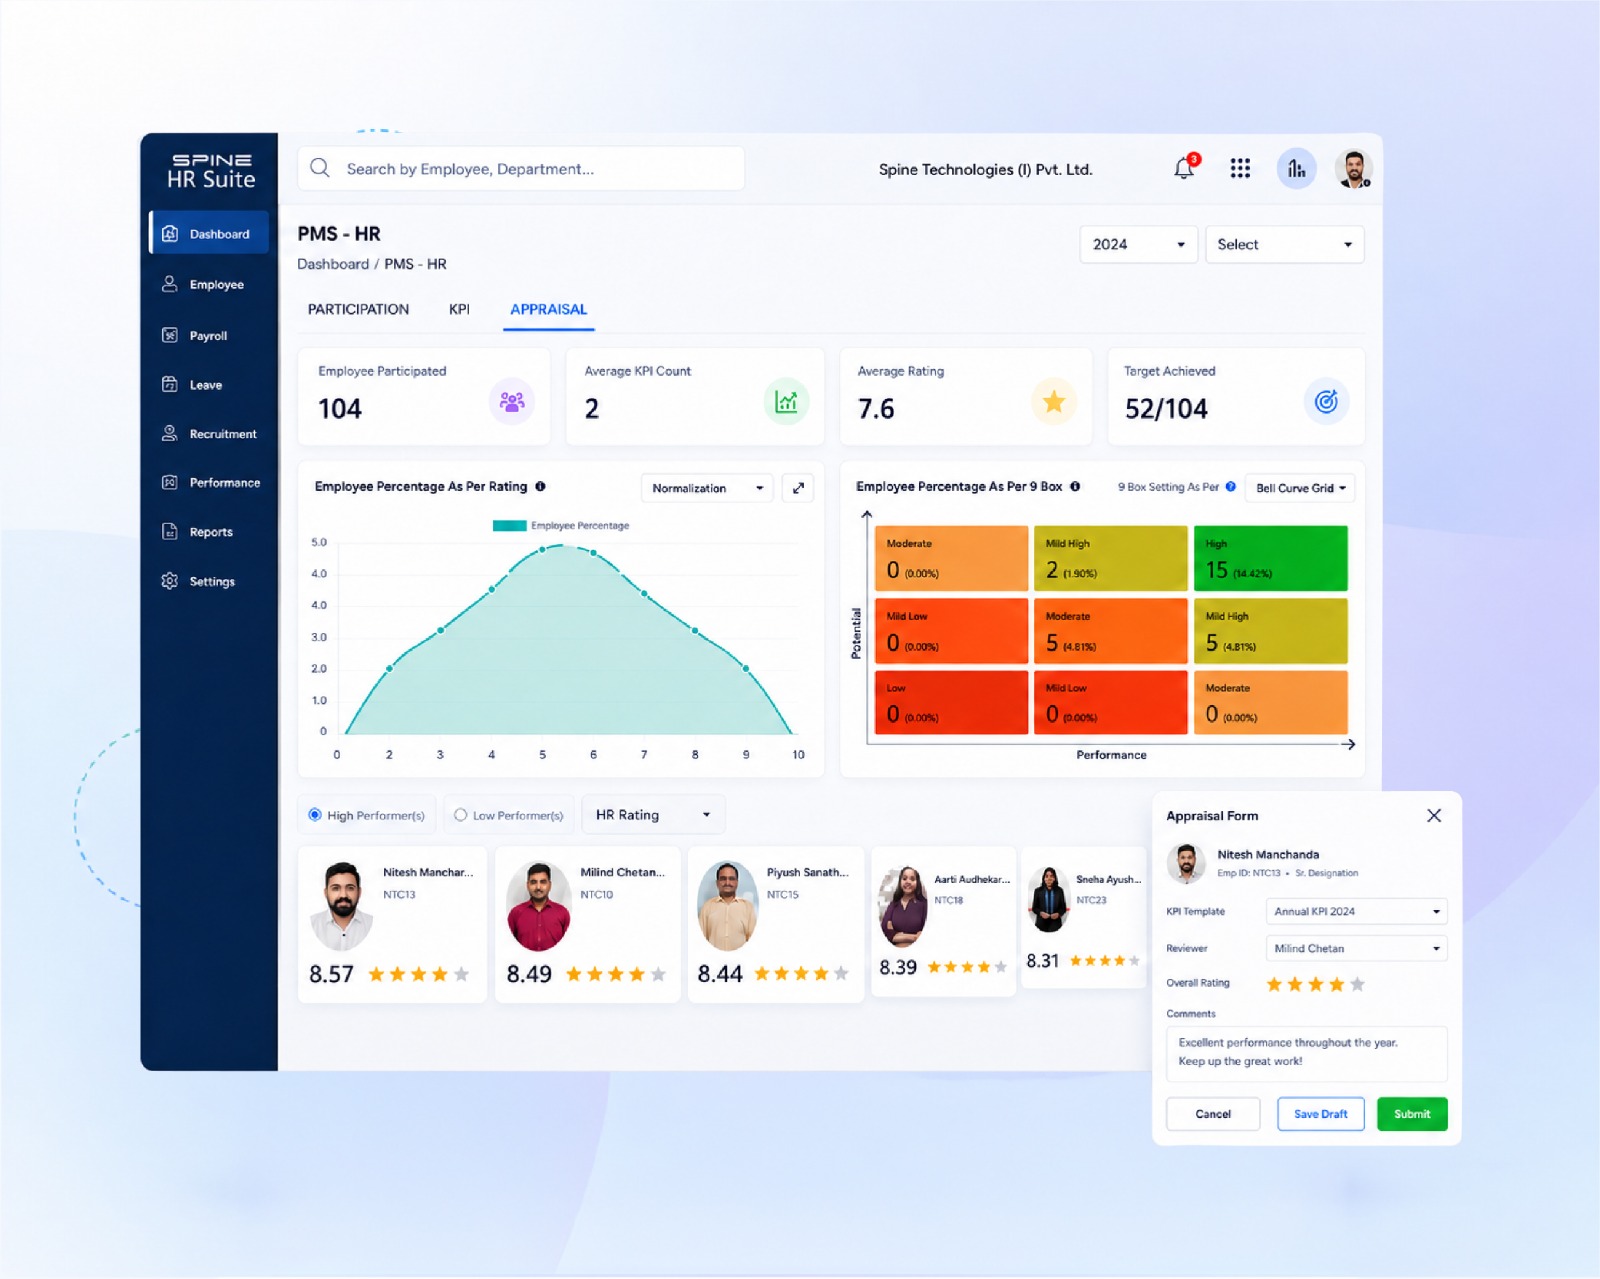Click the Performance sidebar icon
The image size is (1600, 1279).
[170, 482]
